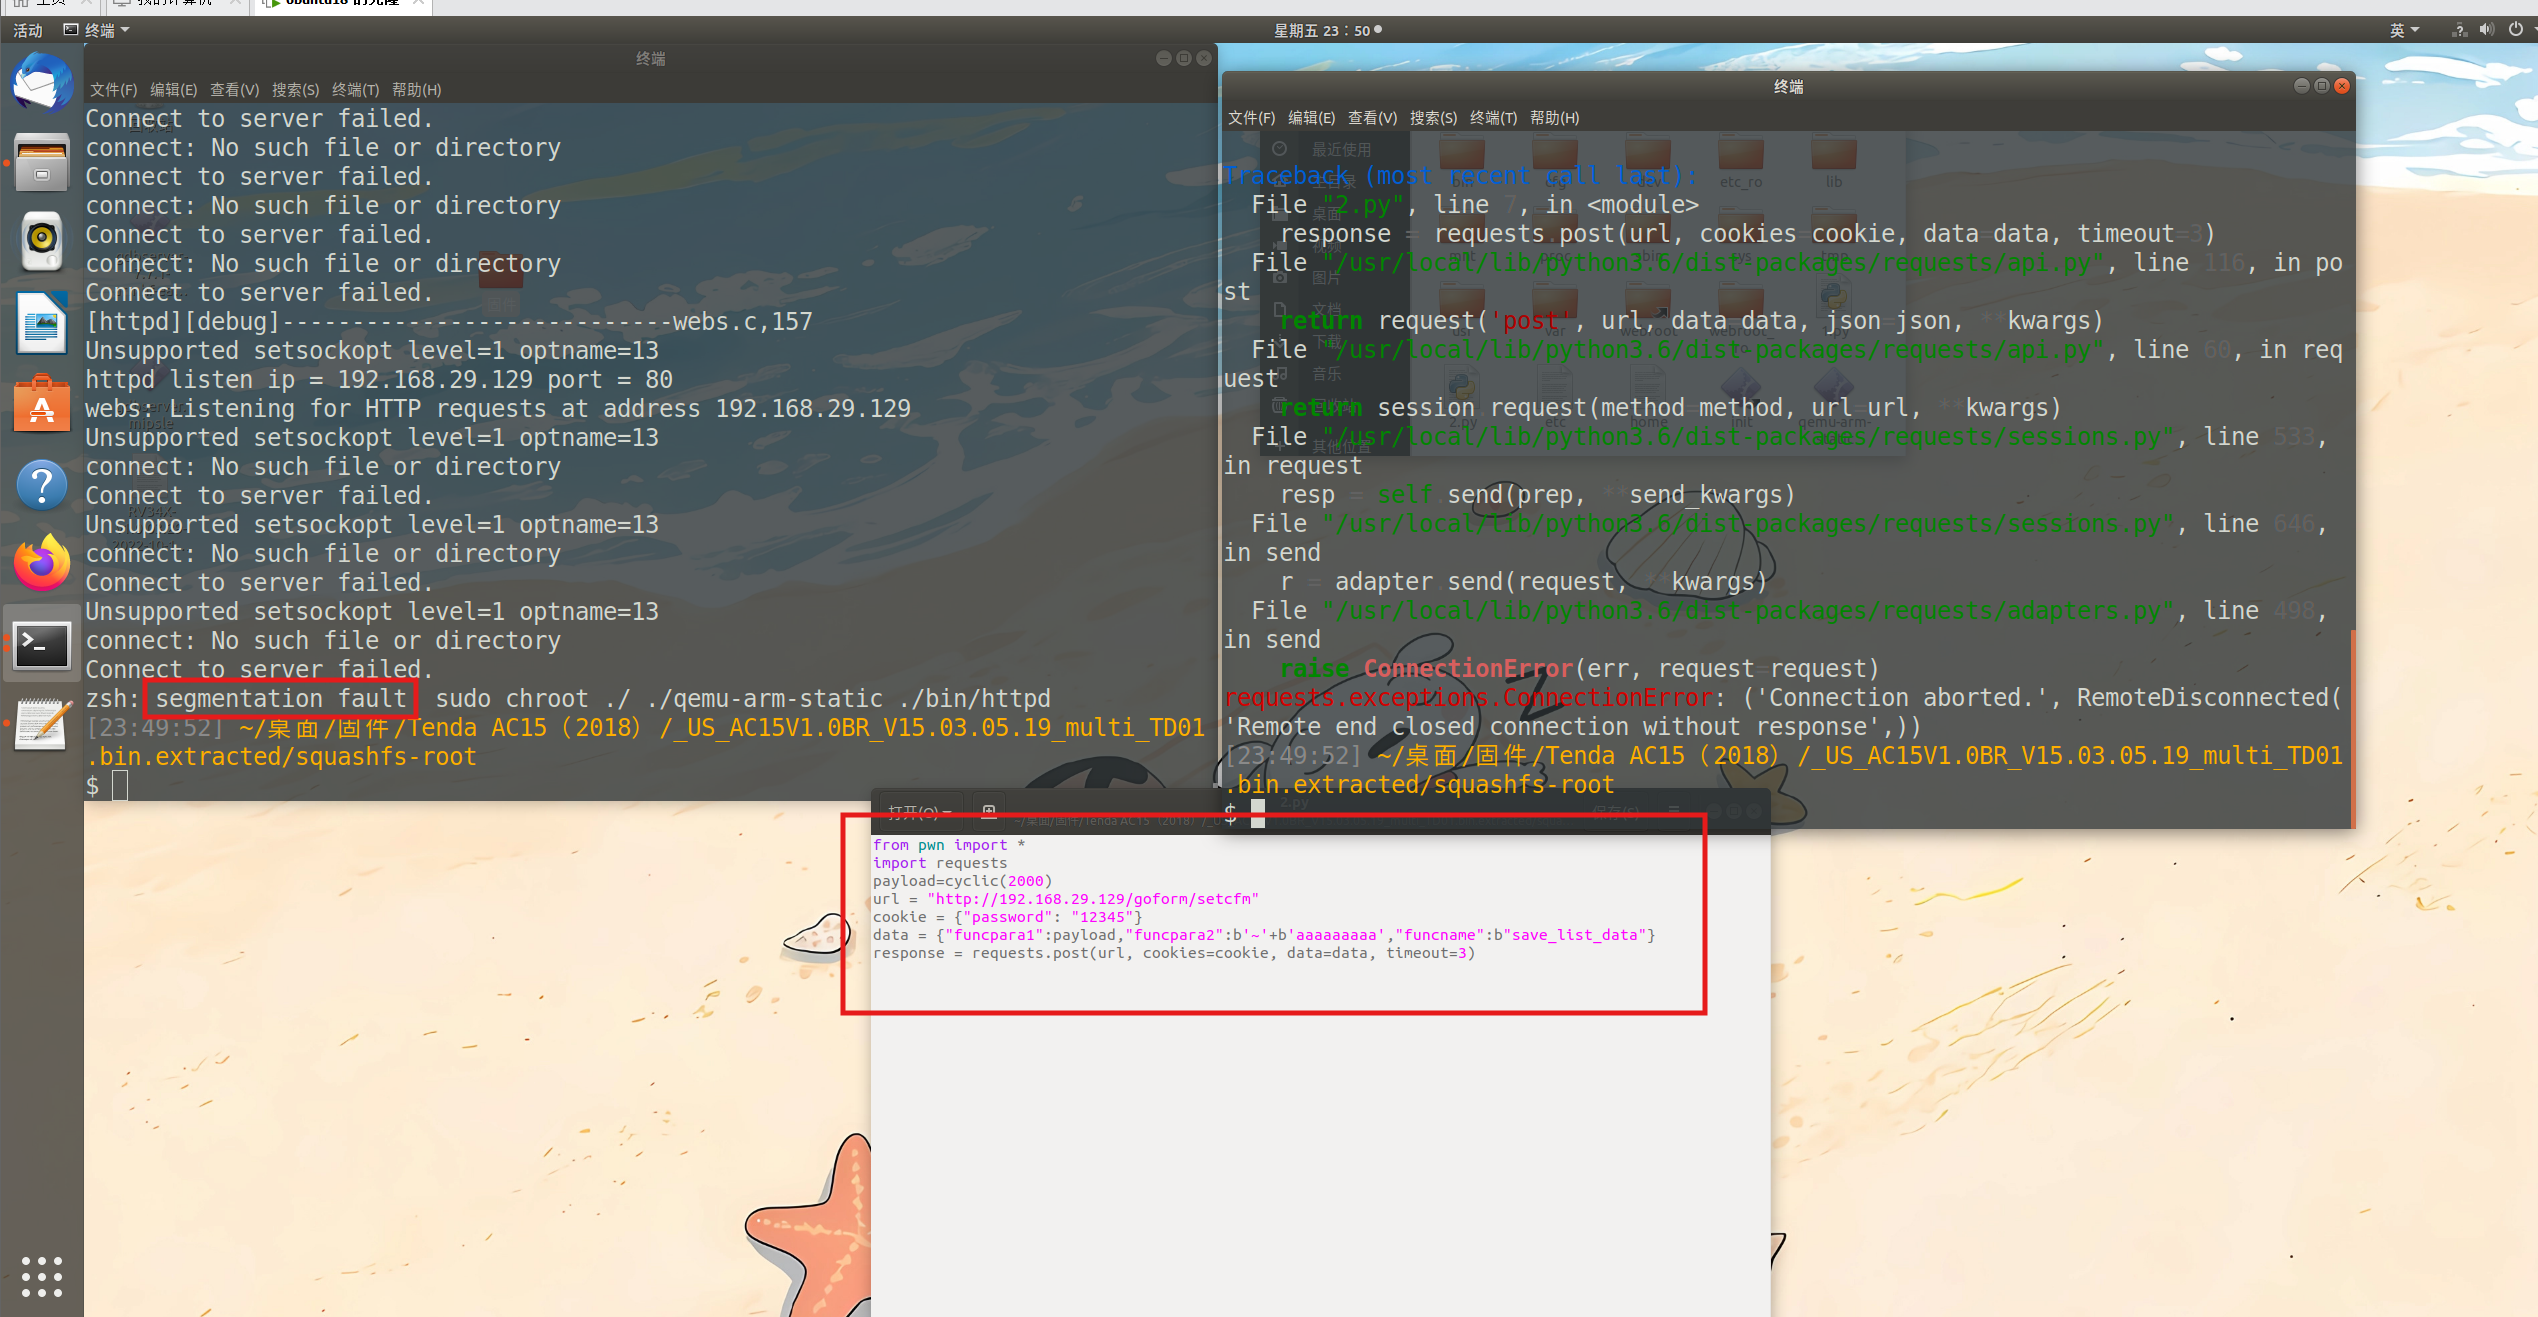Click the 'from pwn import *' line

(948, 845)
